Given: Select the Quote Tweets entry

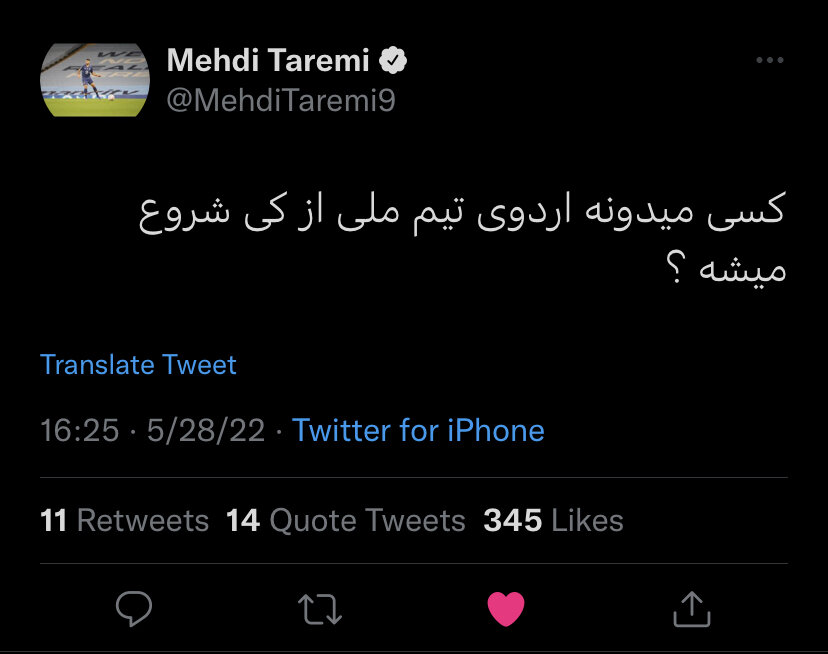Looking at the screenshot, I should coord(345,520).
